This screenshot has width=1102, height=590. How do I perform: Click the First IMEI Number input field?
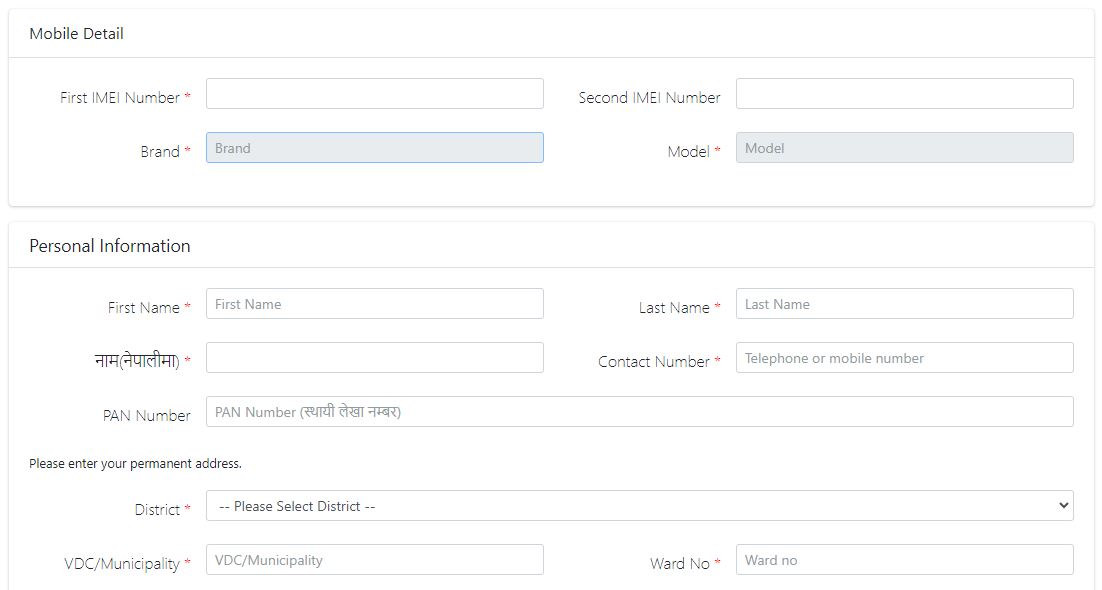374,92
